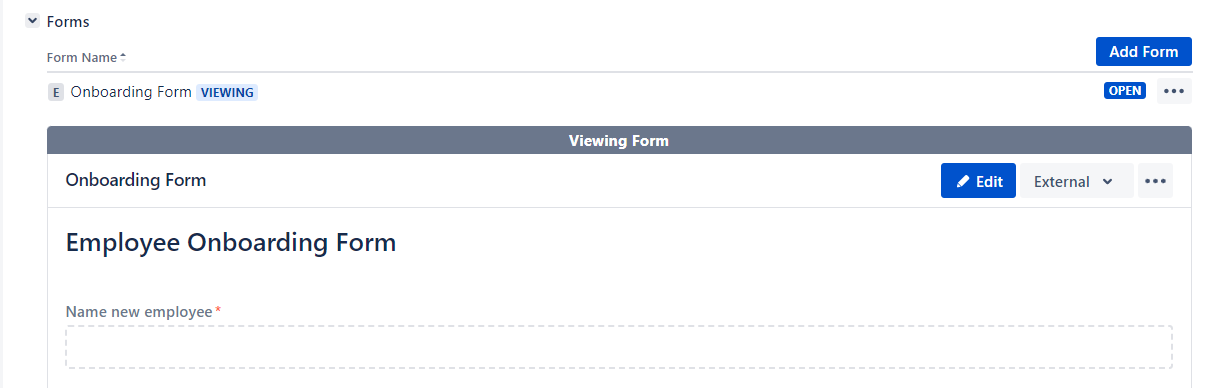Click the Edit button
This screenshot has height=388, width=1219.
[x=978, y=181]
